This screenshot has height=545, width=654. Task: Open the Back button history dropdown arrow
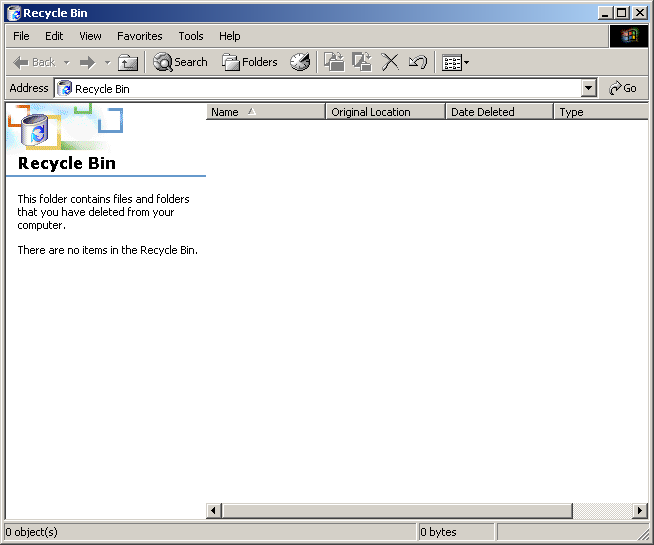tap(67, 62)
